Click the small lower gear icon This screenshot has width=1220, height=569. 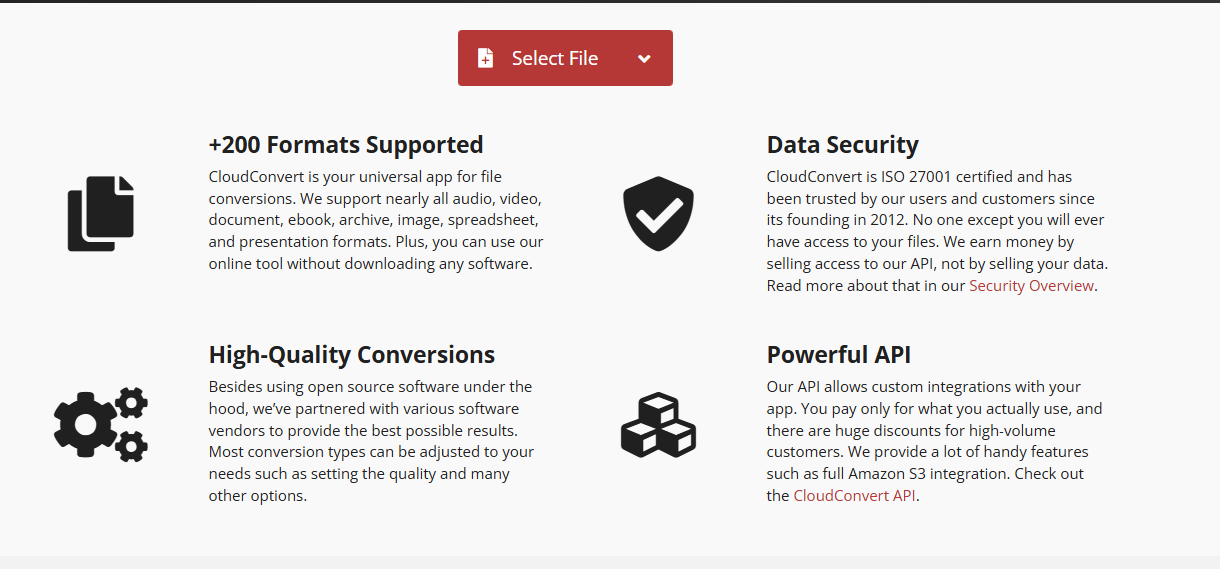(131, 445)
